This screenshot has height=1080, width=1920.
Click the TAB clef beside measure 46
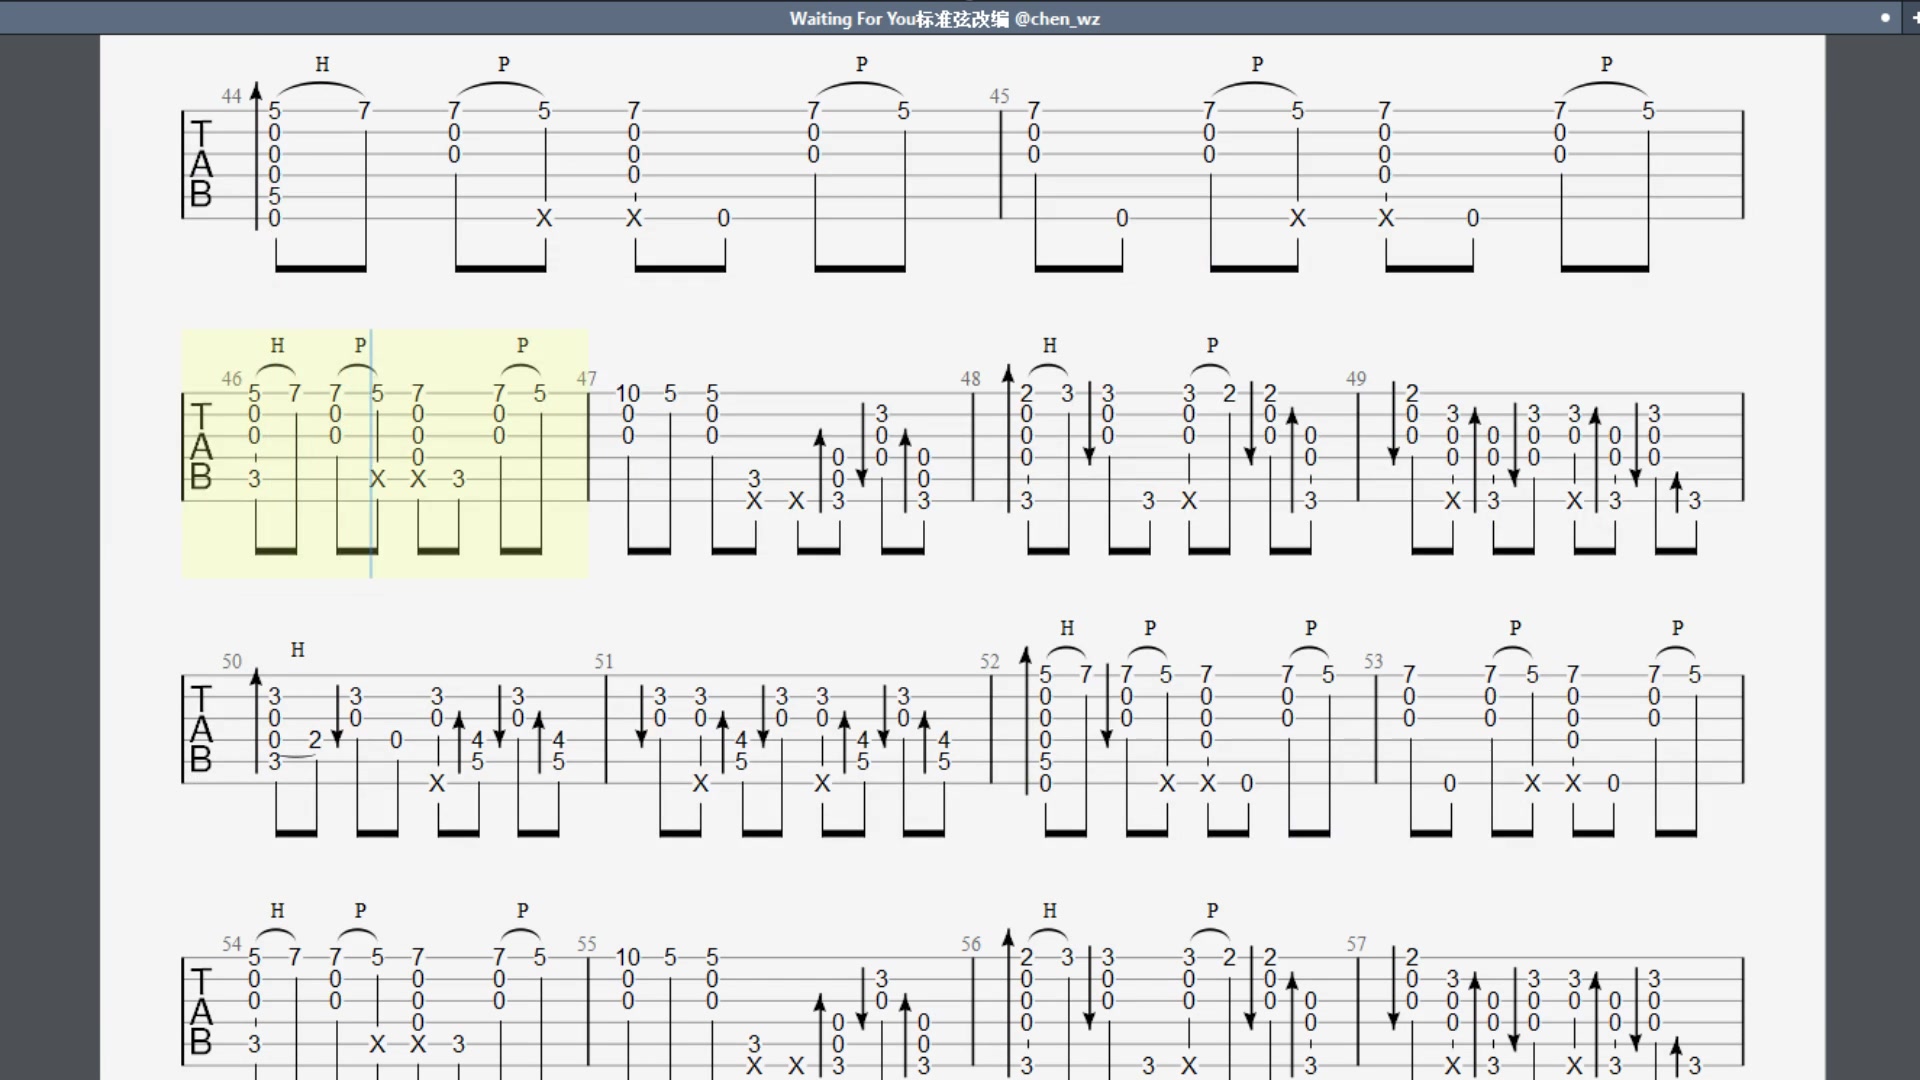[x=201, y=446]
